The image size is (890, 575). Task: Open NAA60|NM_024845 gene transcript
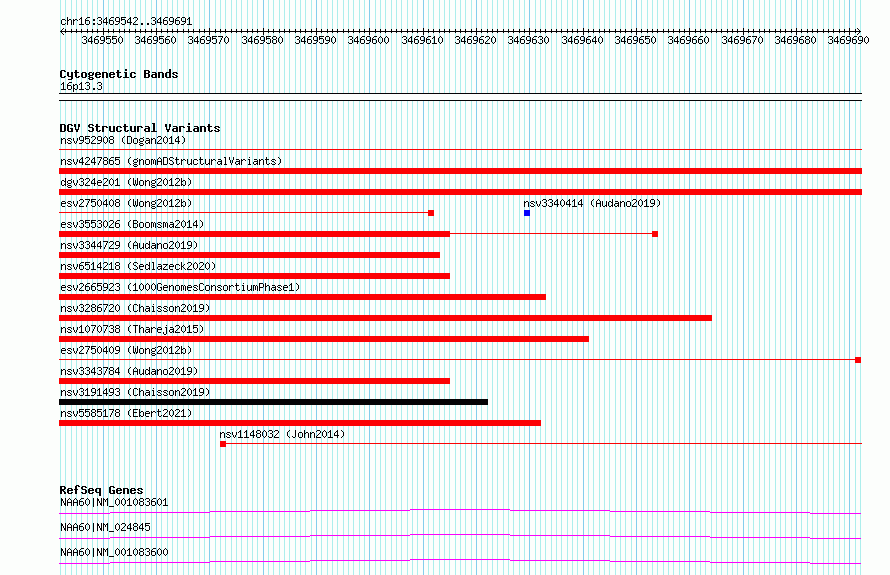point(105,527)
